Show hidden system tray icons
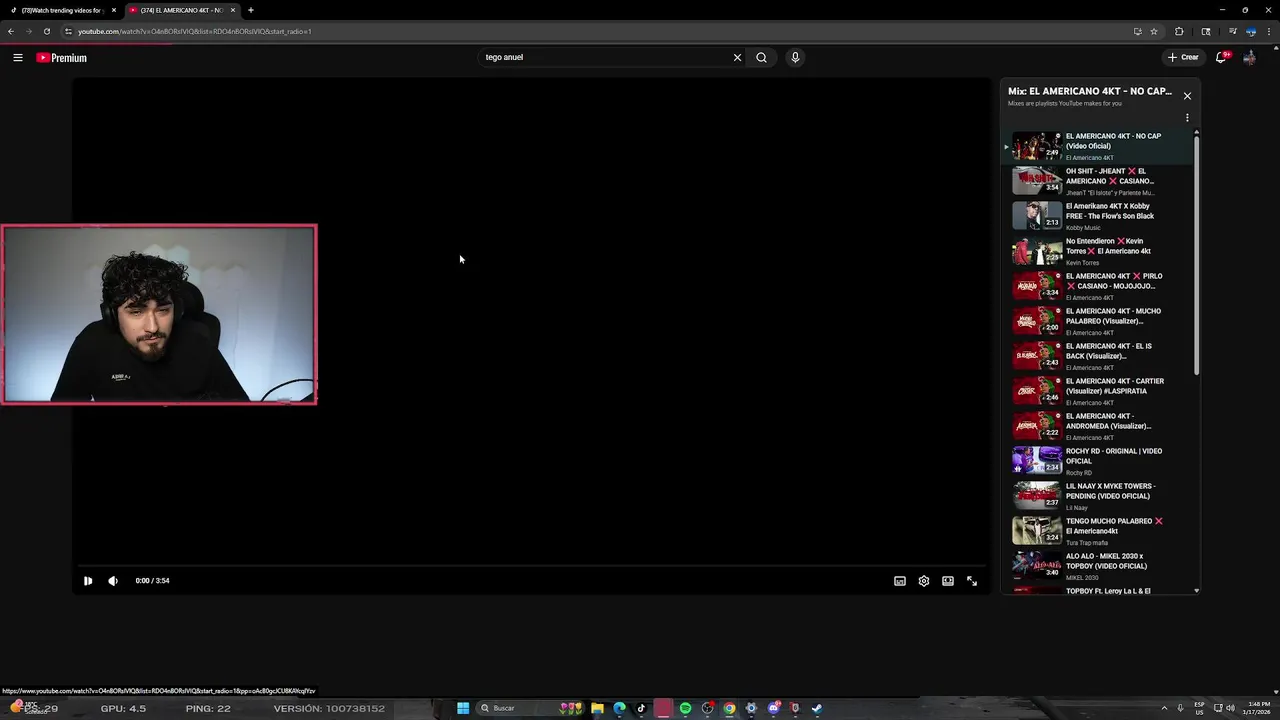Viewport: 1280px width, 720px height. [x=1166, y=708]
